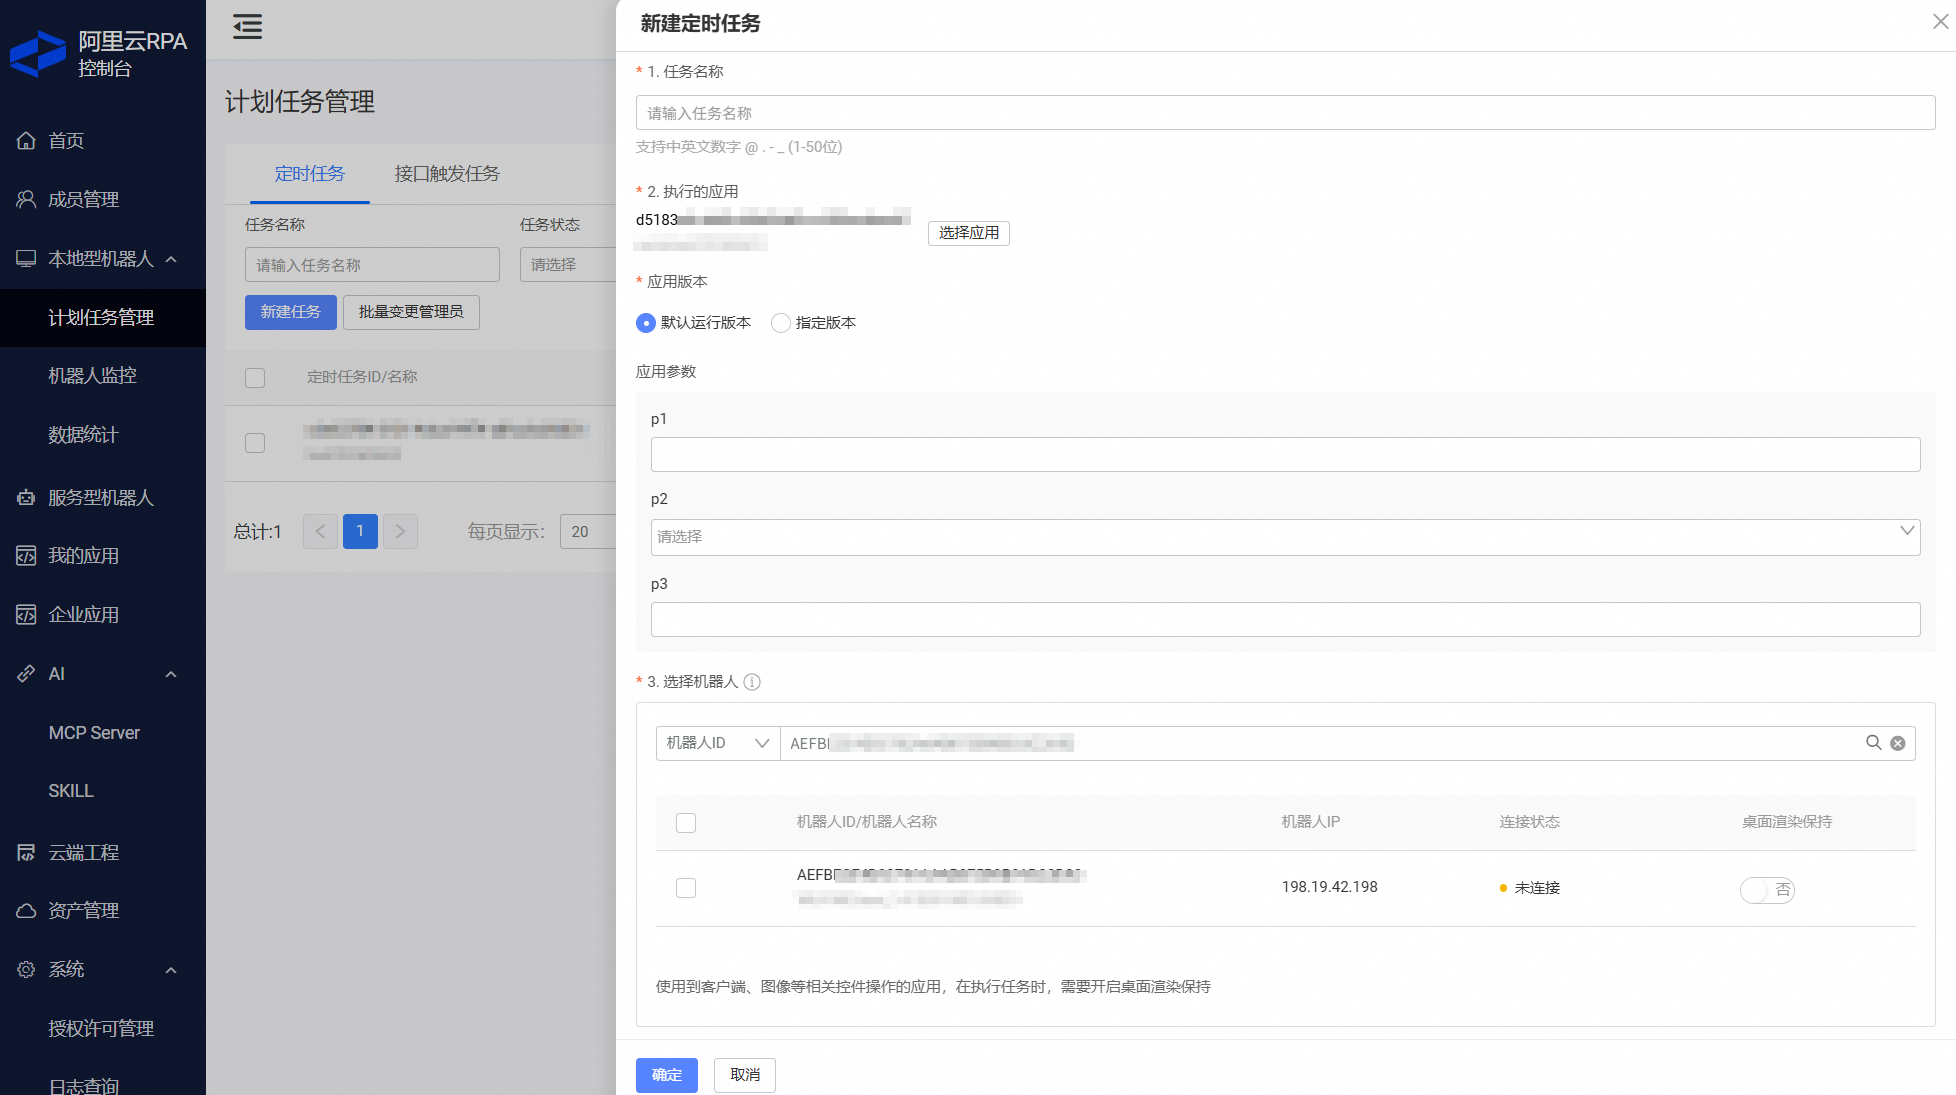The width and height of the screenshot is (1956, 1095).
Task: Open 首页 home icon in sidebar
Action: [26, 141]
